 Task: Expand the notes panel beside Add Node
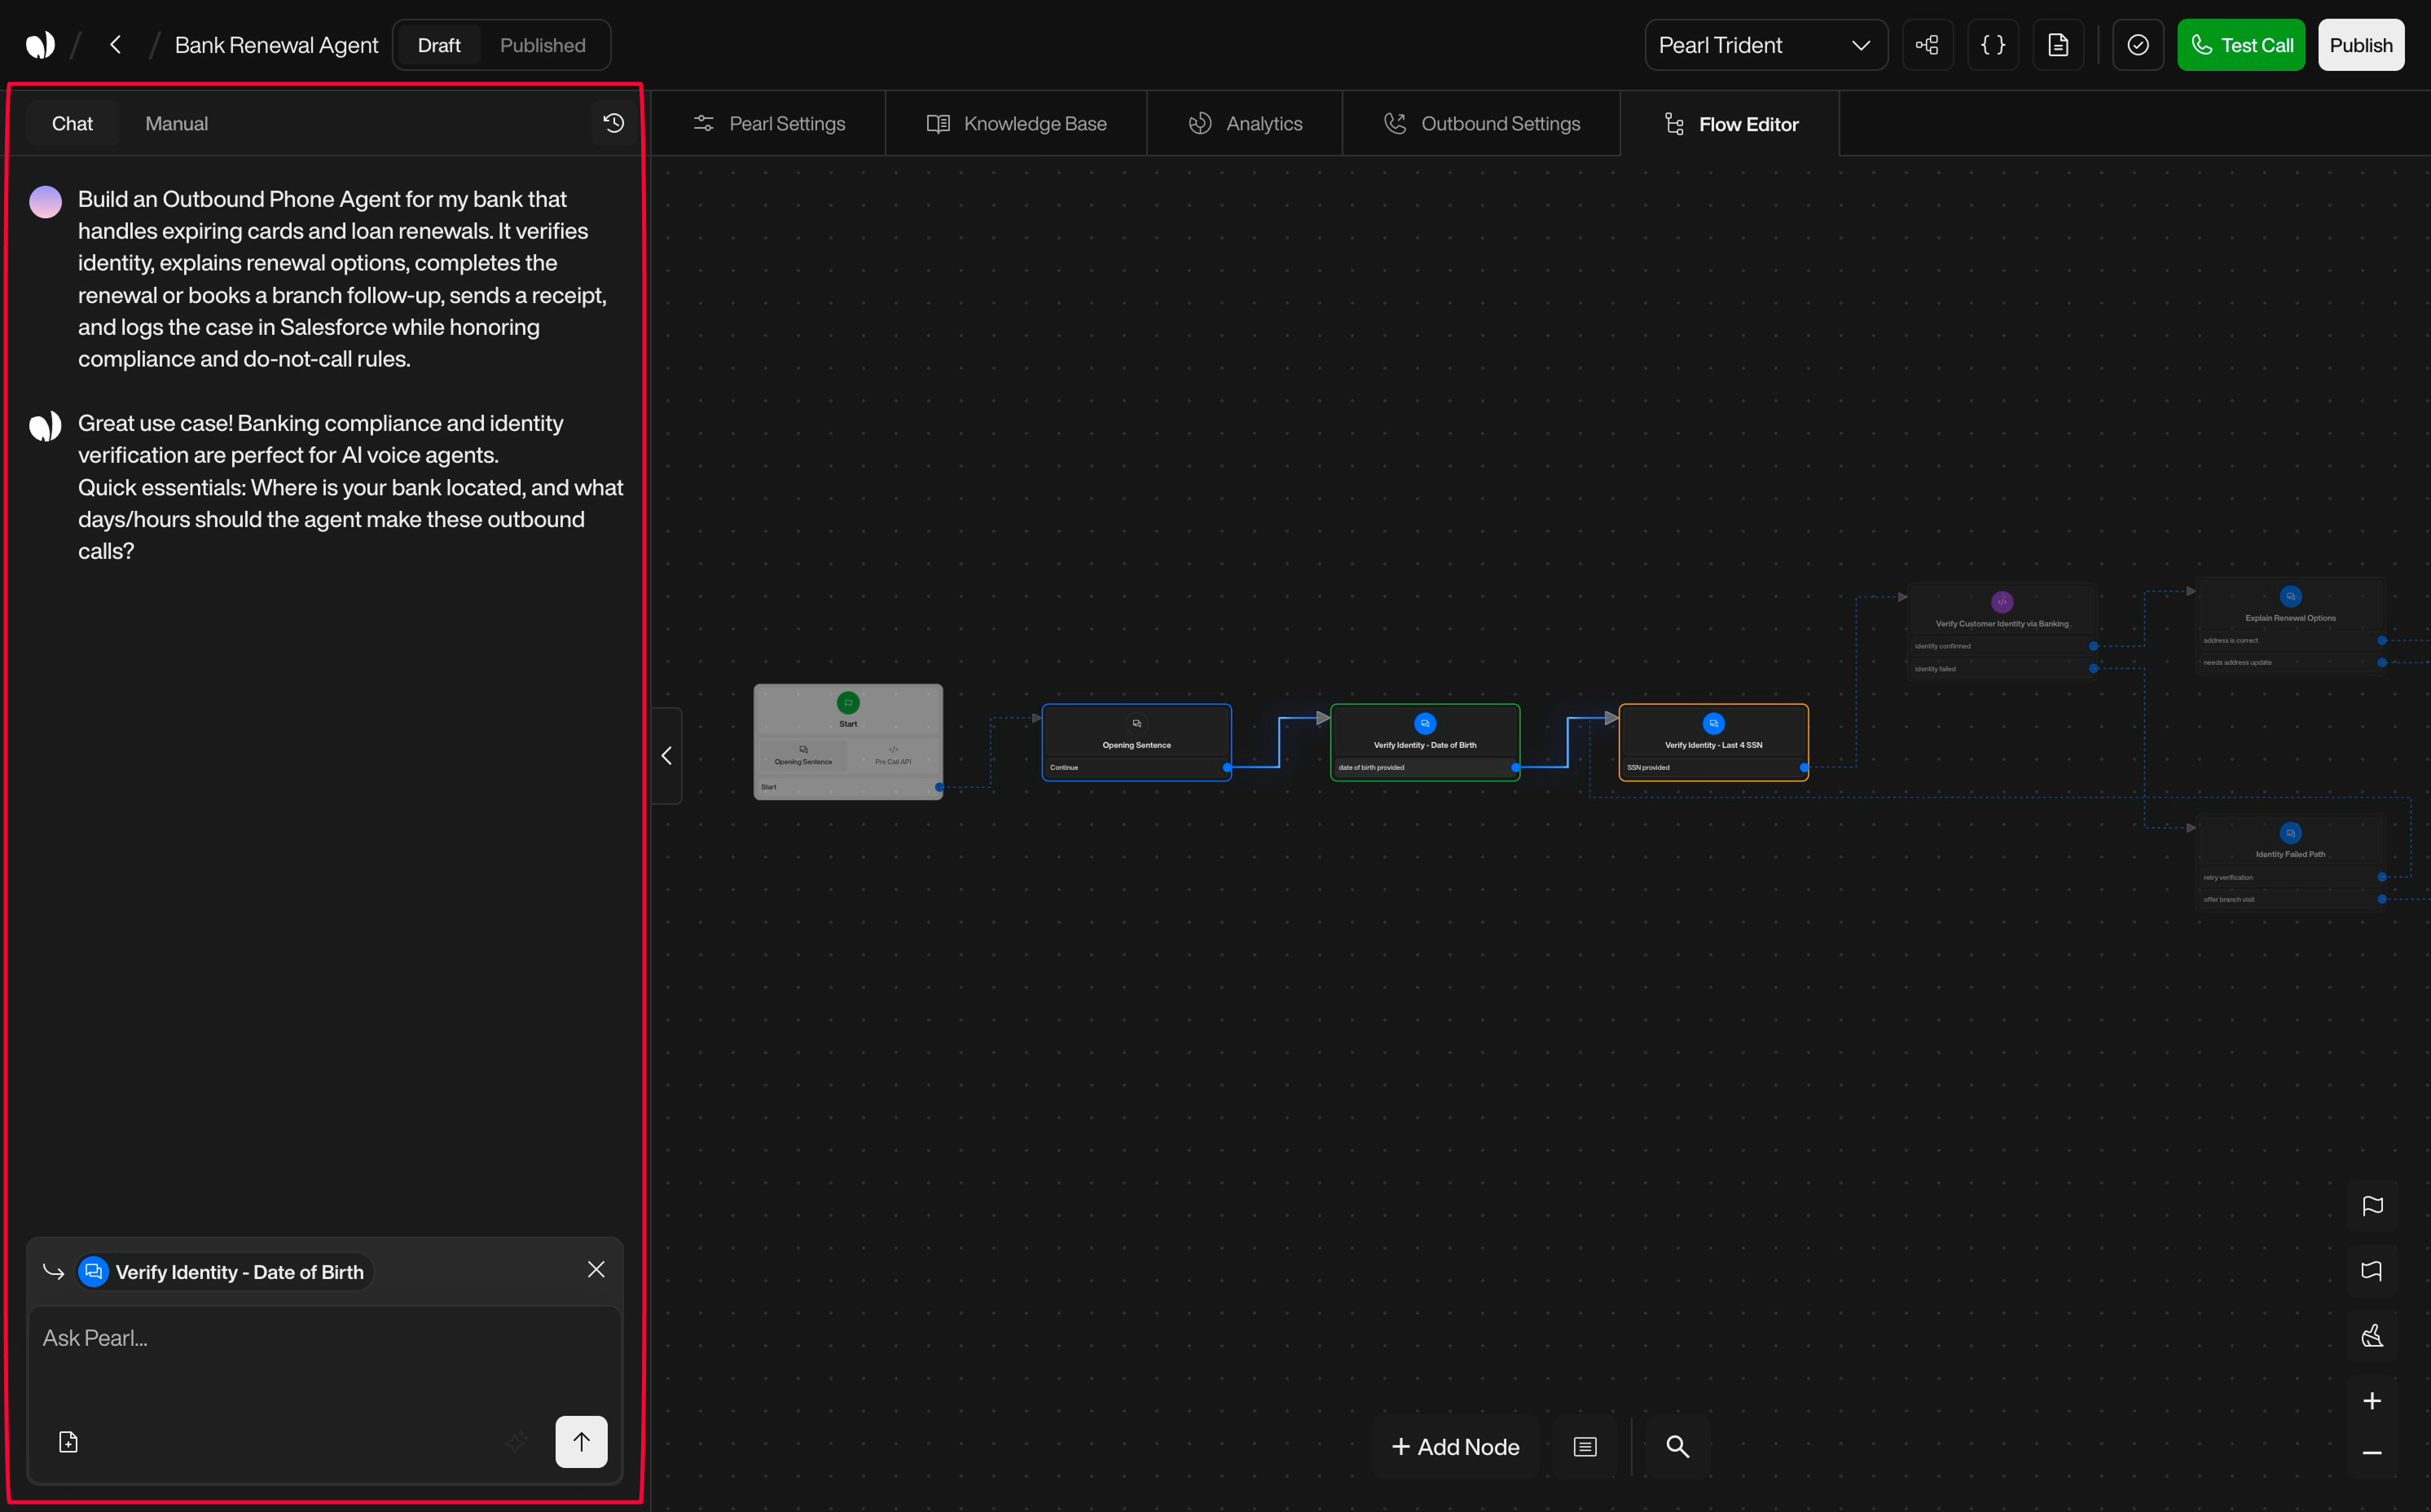1584,1446
